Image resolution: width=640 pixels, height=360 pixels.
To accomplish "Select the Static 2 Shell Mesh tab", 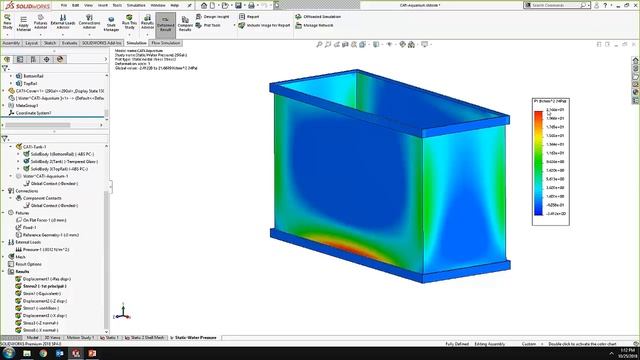I will (145, 338).
